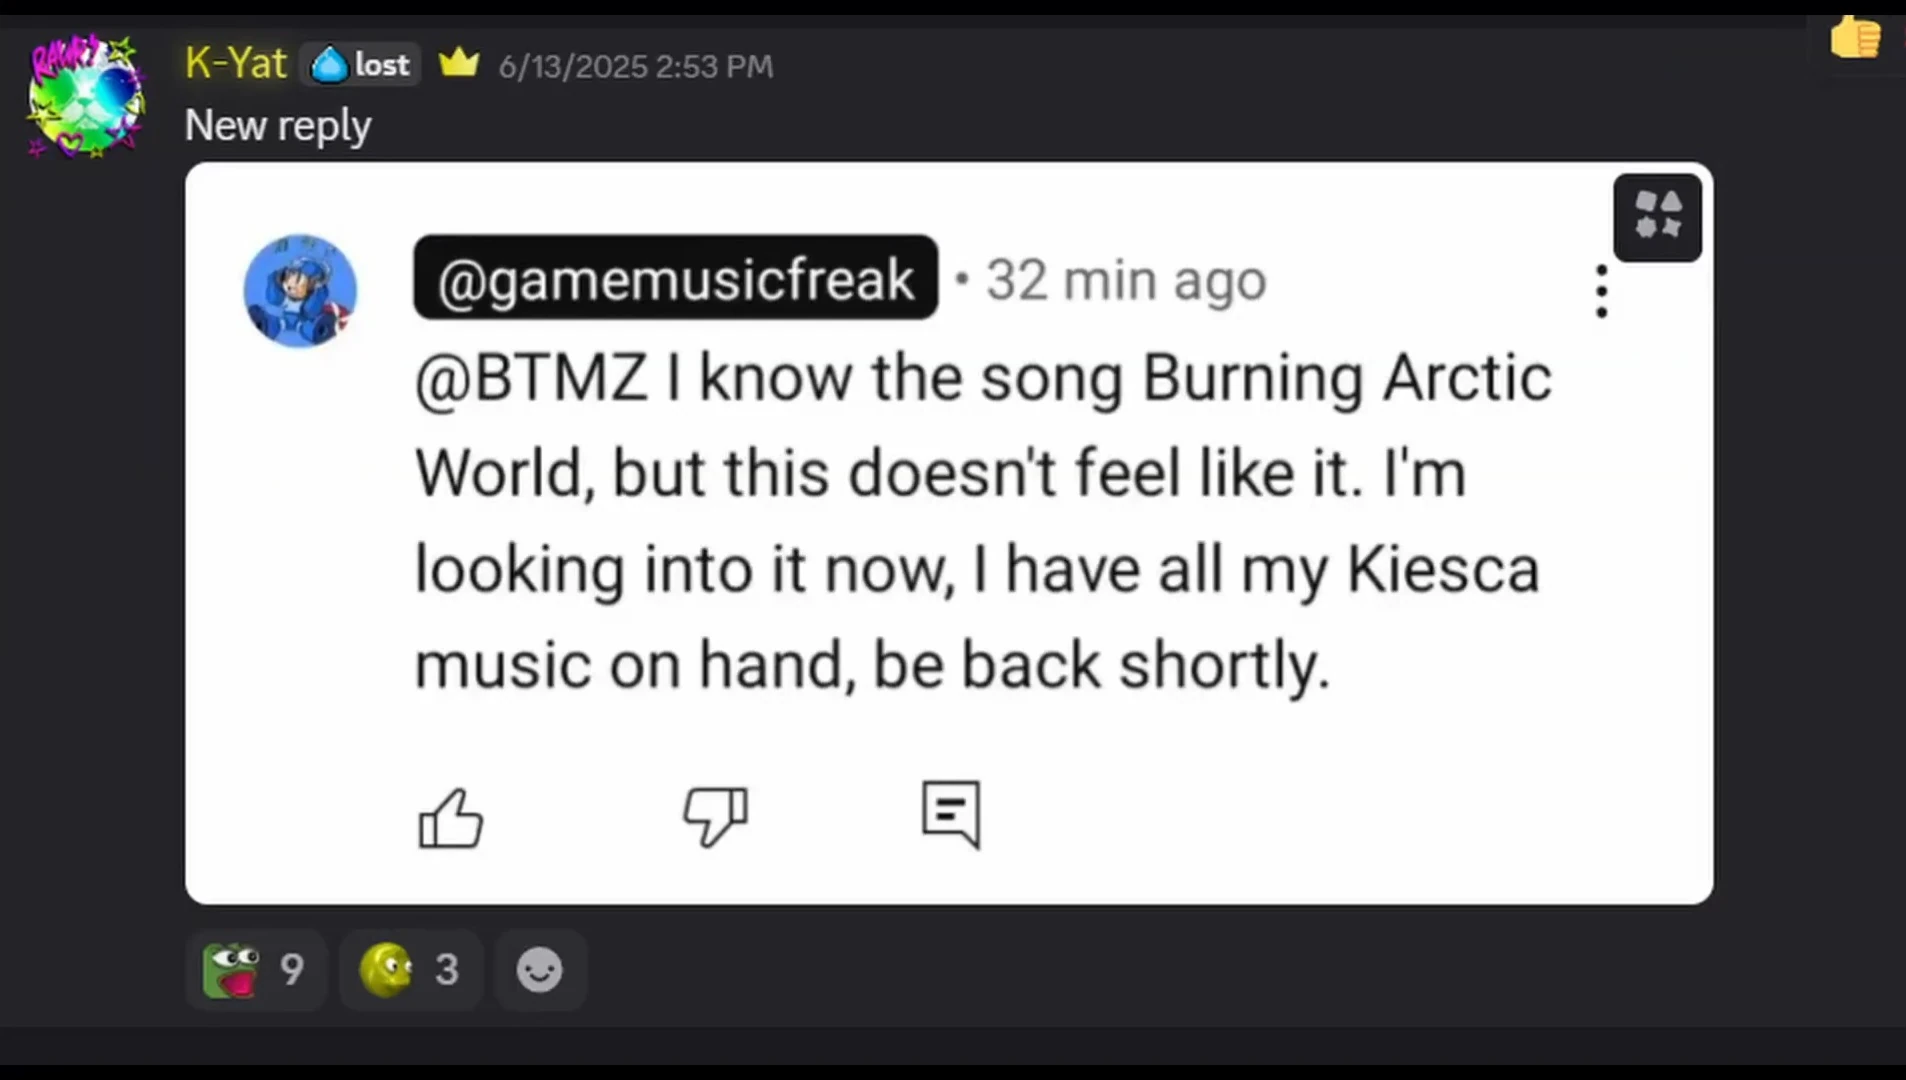Image resolution: width=1906 pixels, height=1080 pixels.
Task: Like the comment with thumbs up
Action: 450,817
